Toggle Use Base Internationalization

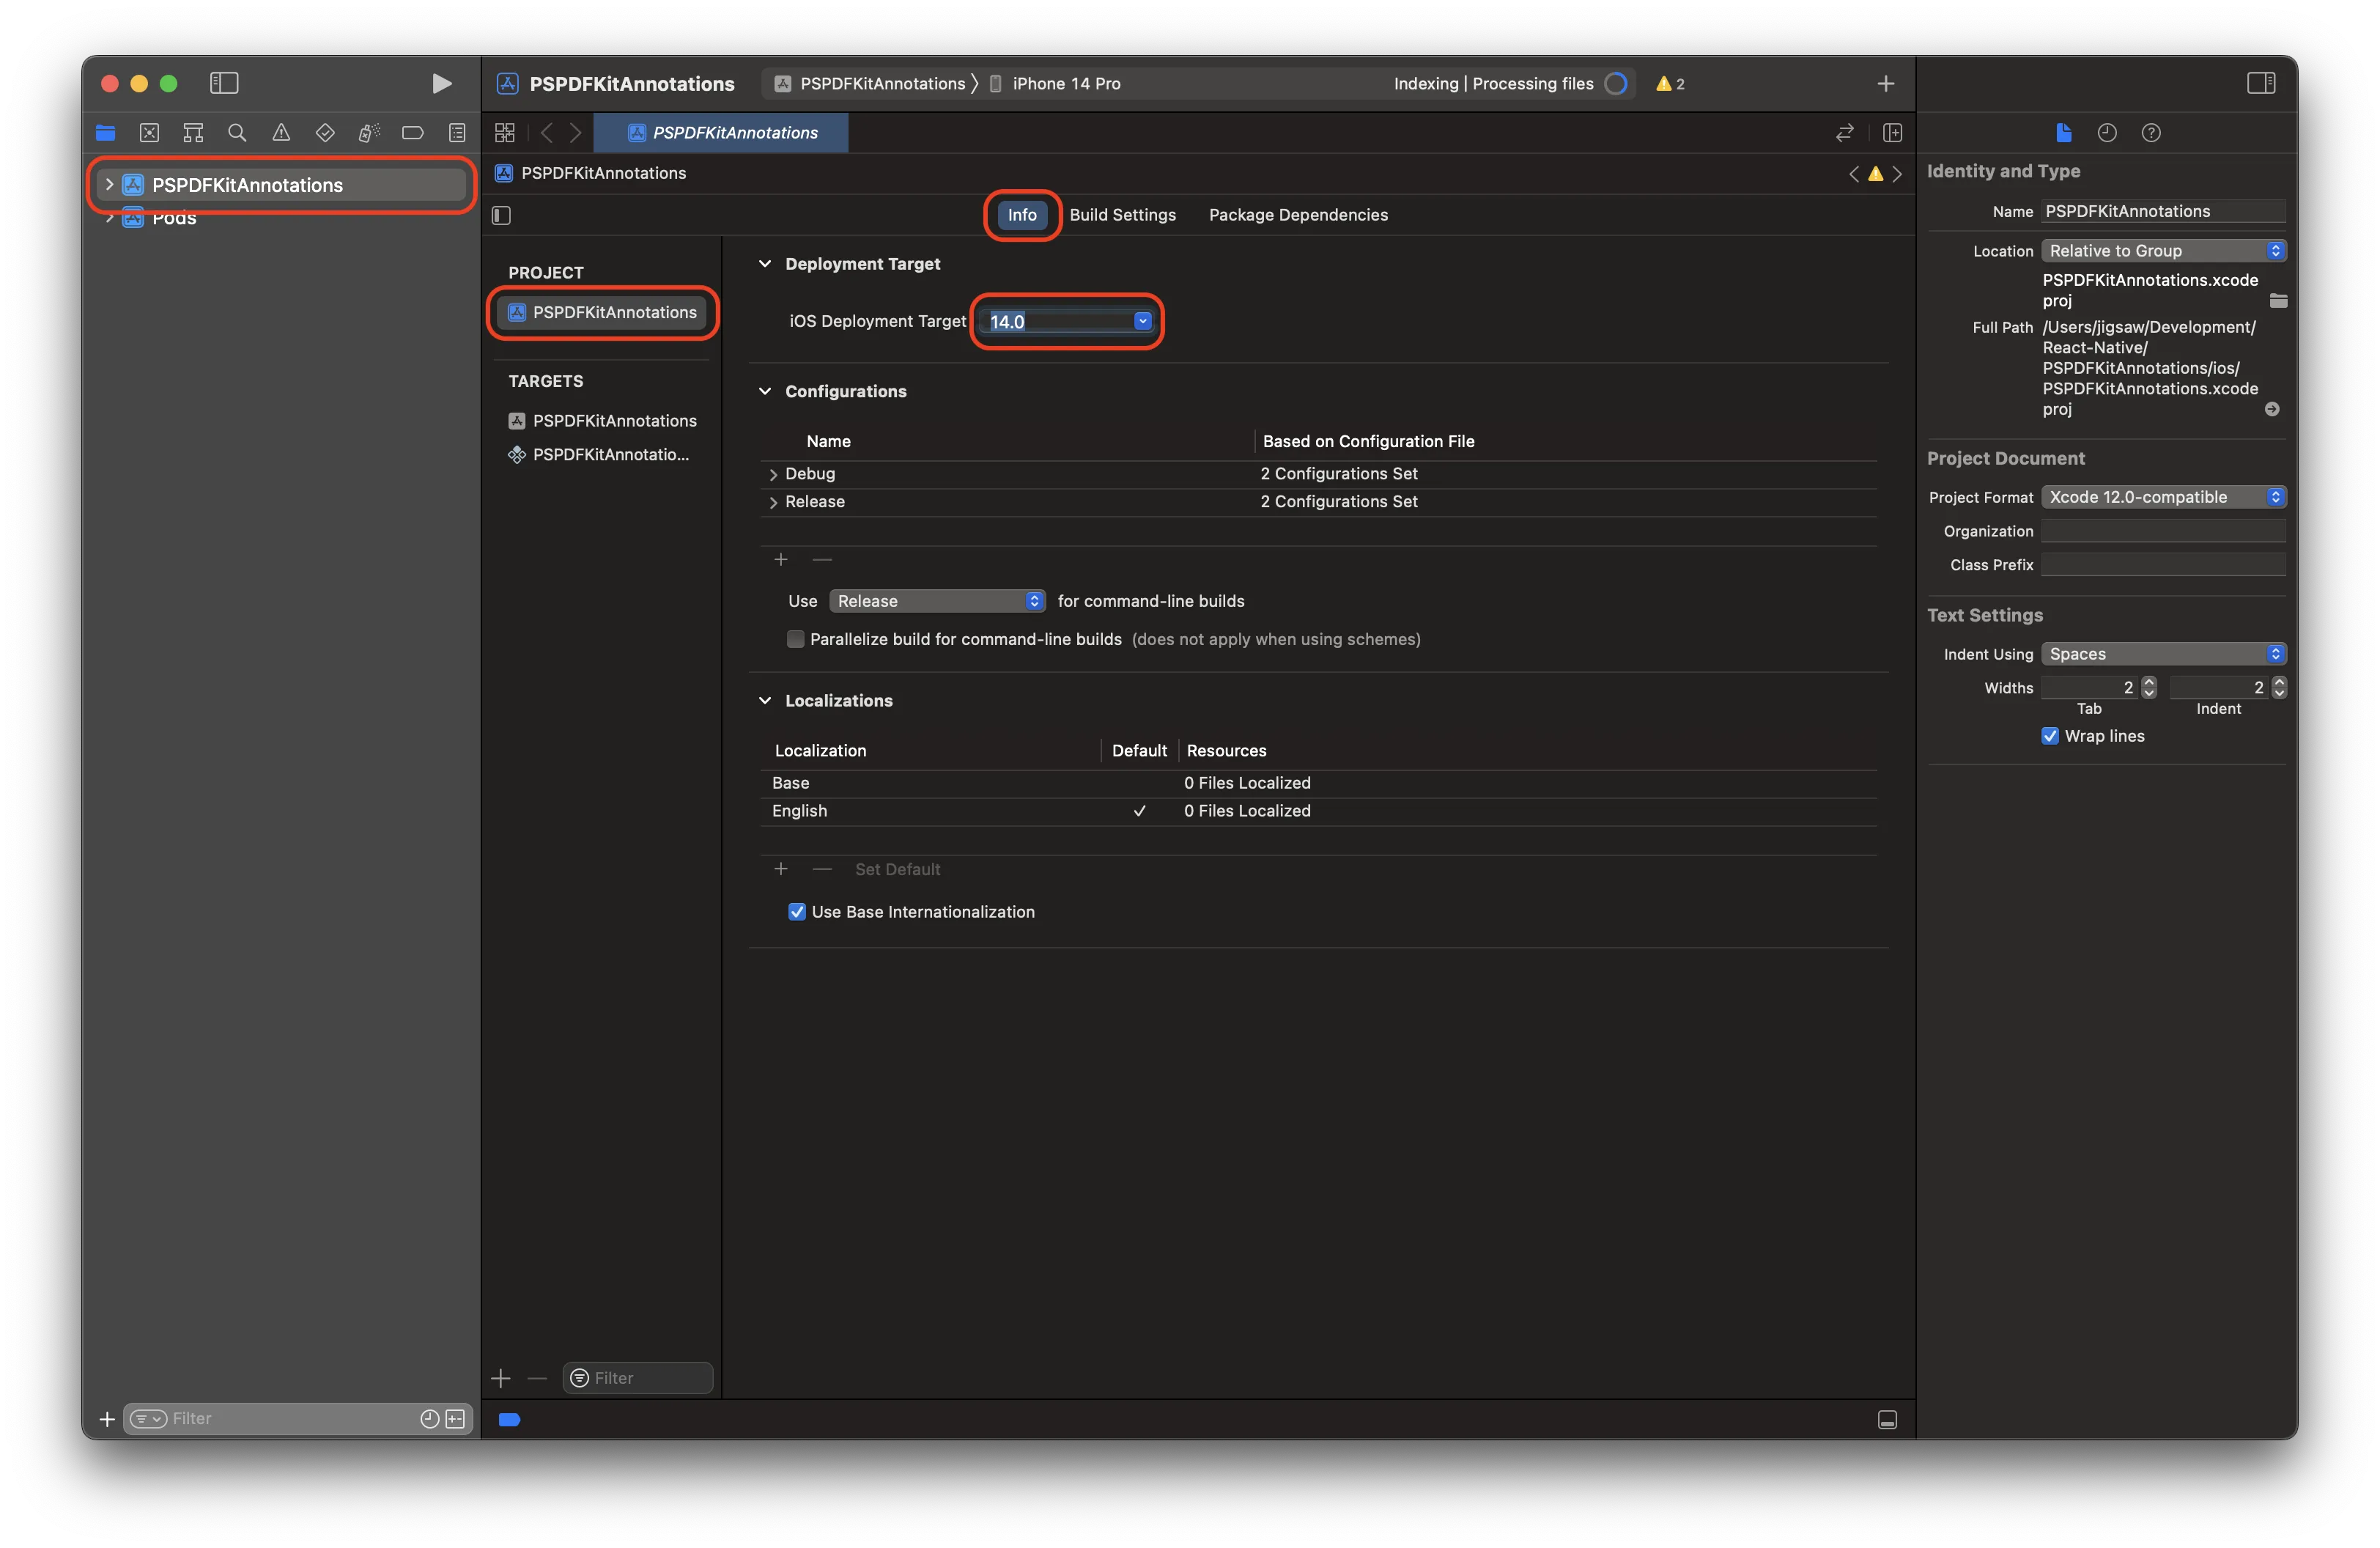pyautogui.click(x=796, y=911)
